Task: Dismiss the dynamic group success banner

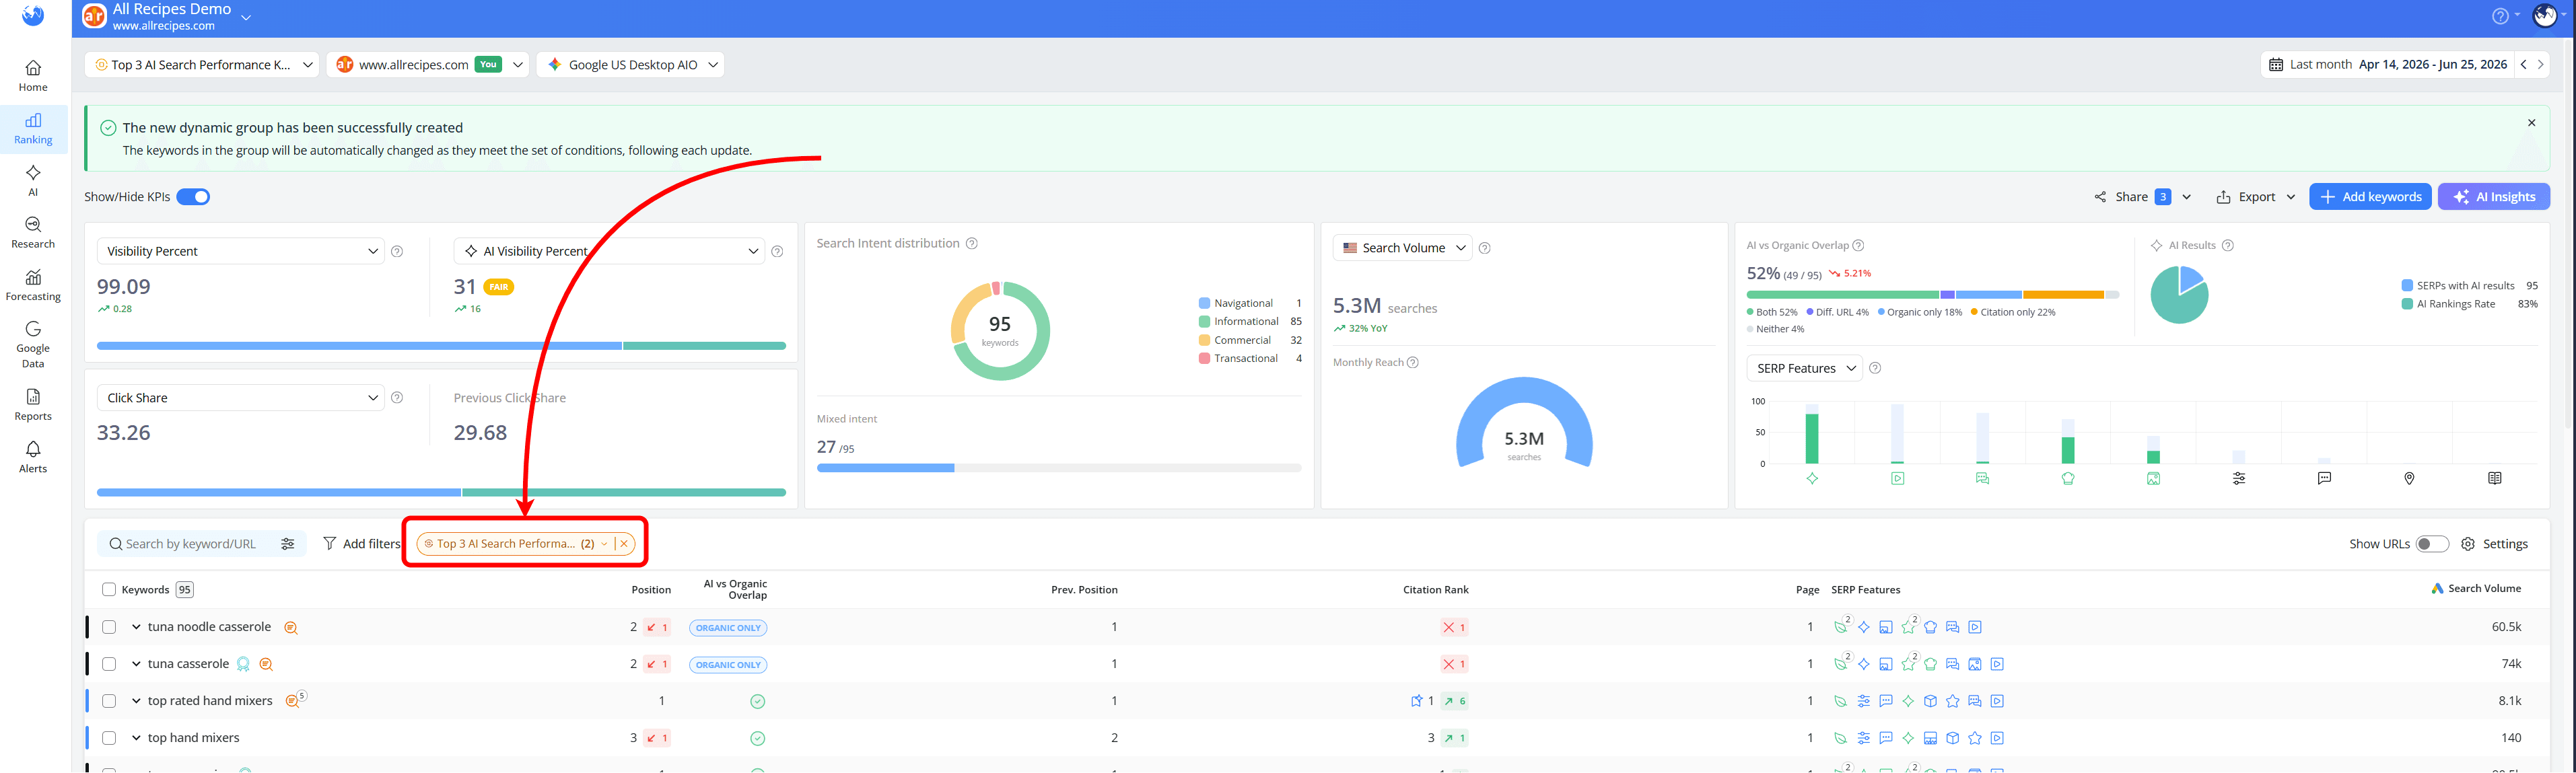Action: point(2532,123)
